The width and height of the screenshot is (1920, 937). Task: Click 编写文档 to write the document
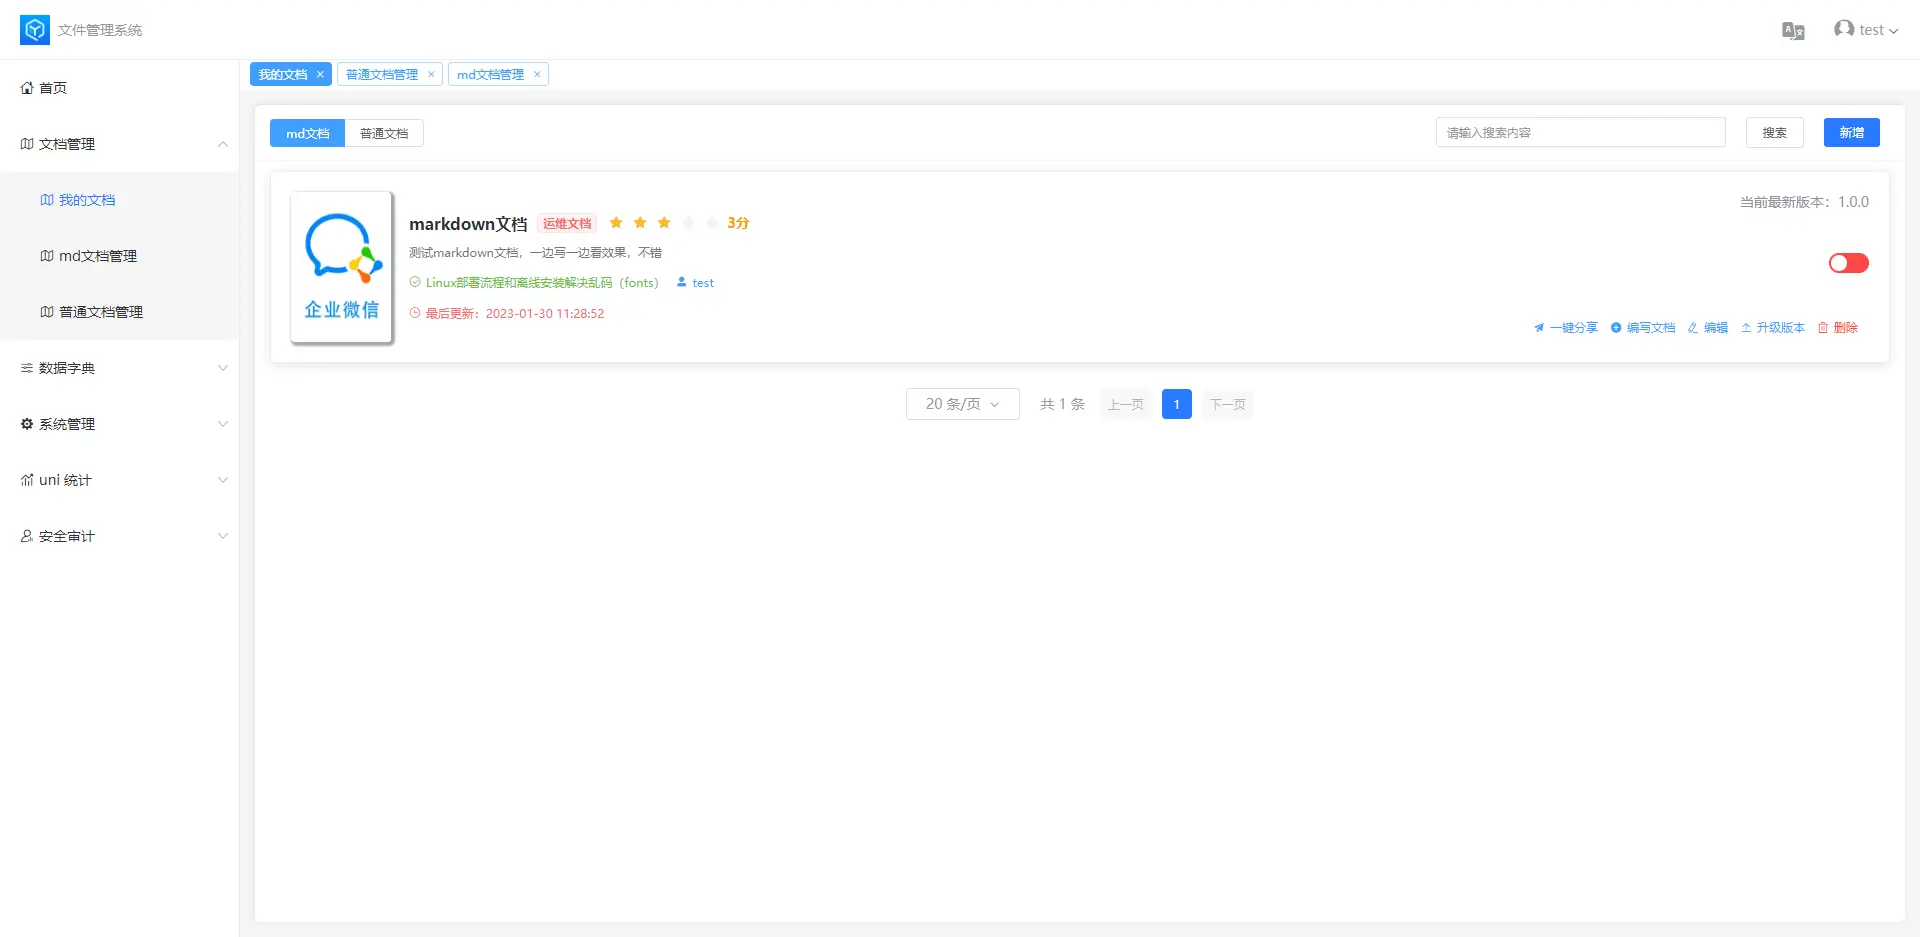tap(1643, 328)
